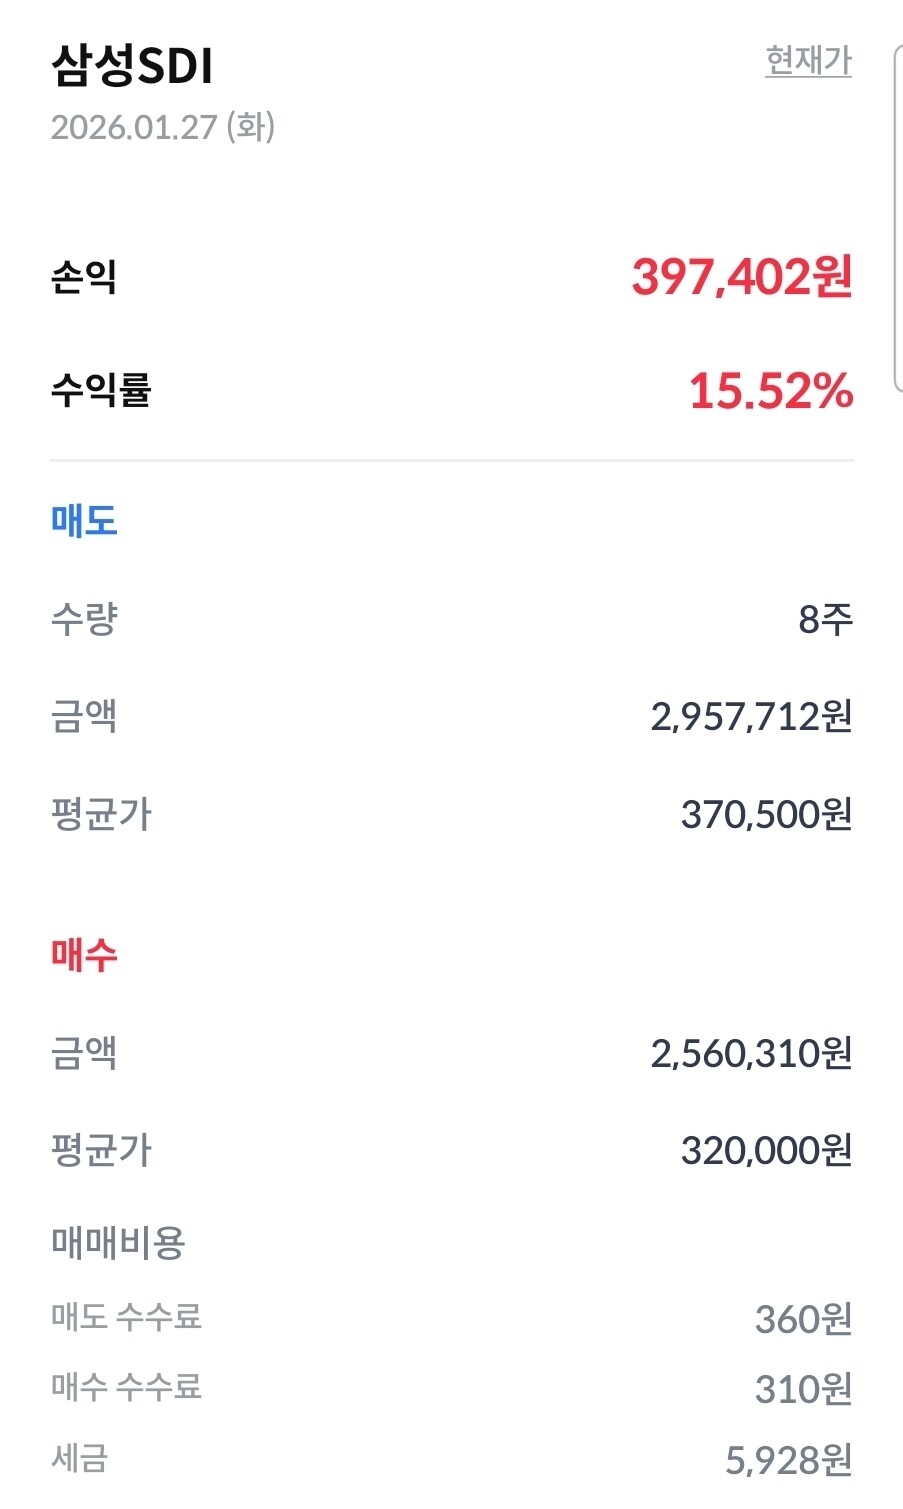Tap the 삼성SDI stock title
The image size is (903, 1509).
pyautogui.click(x=132, y=67)
